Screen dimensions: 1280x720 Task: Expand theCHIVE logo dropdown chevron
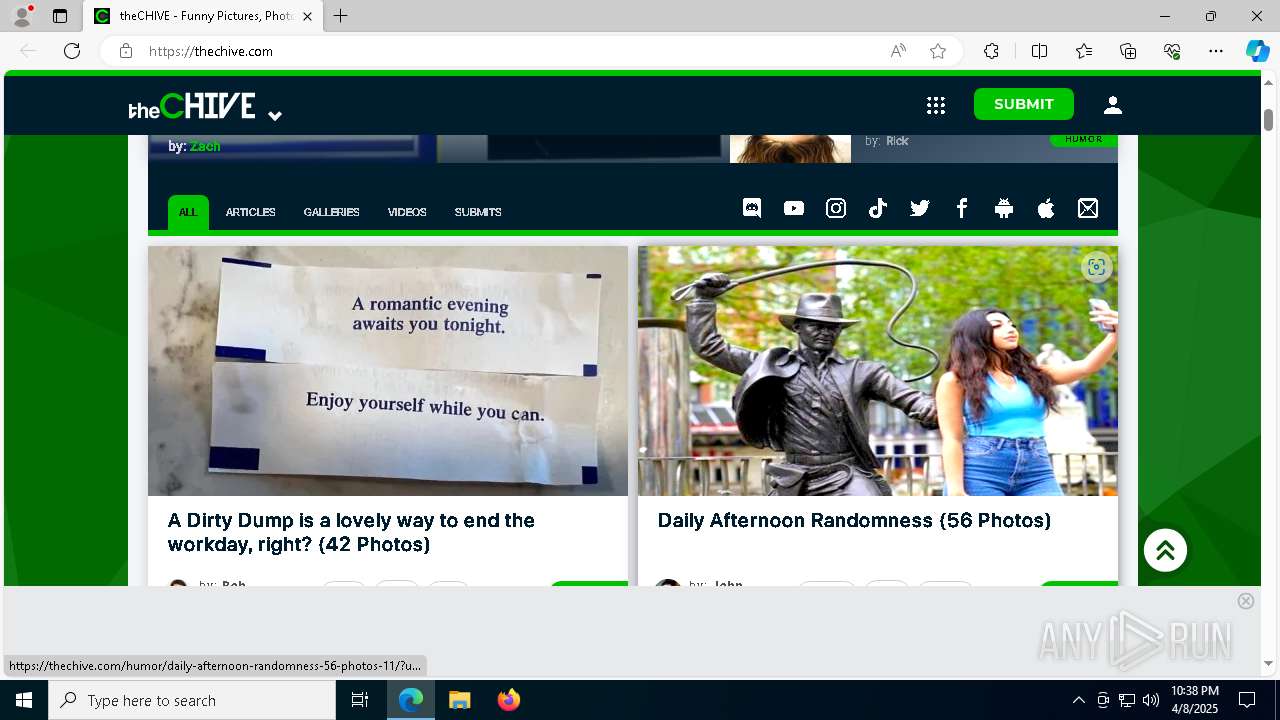point(275,115)
